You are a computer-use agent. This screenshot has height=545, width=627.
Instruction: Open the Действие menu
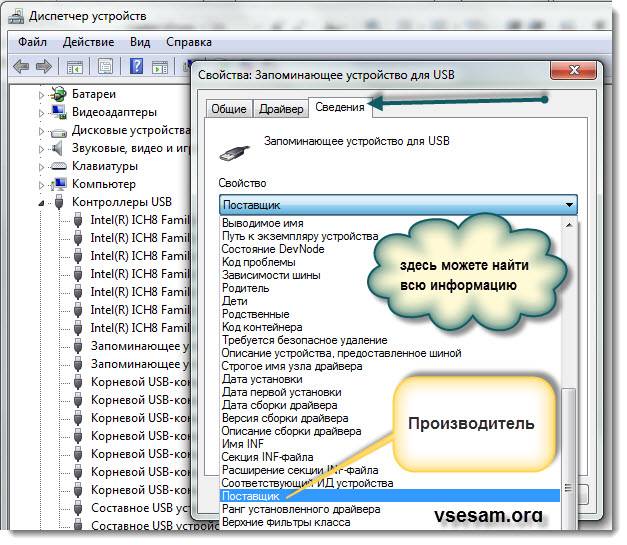pyautogui.click(x=88, y=42)
